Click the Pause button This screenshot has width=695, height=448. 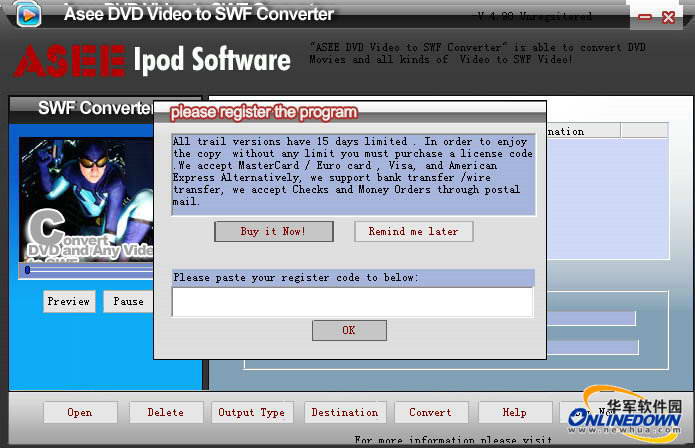[129, 301]
